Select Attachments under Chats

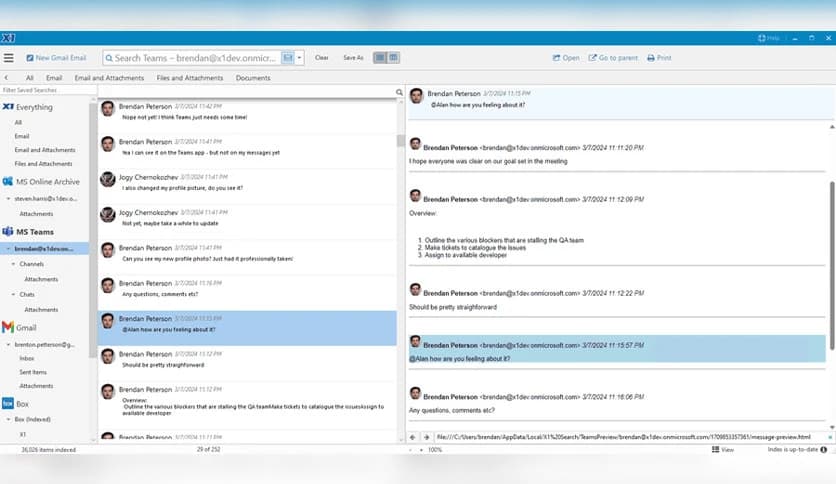coord(41,309)
